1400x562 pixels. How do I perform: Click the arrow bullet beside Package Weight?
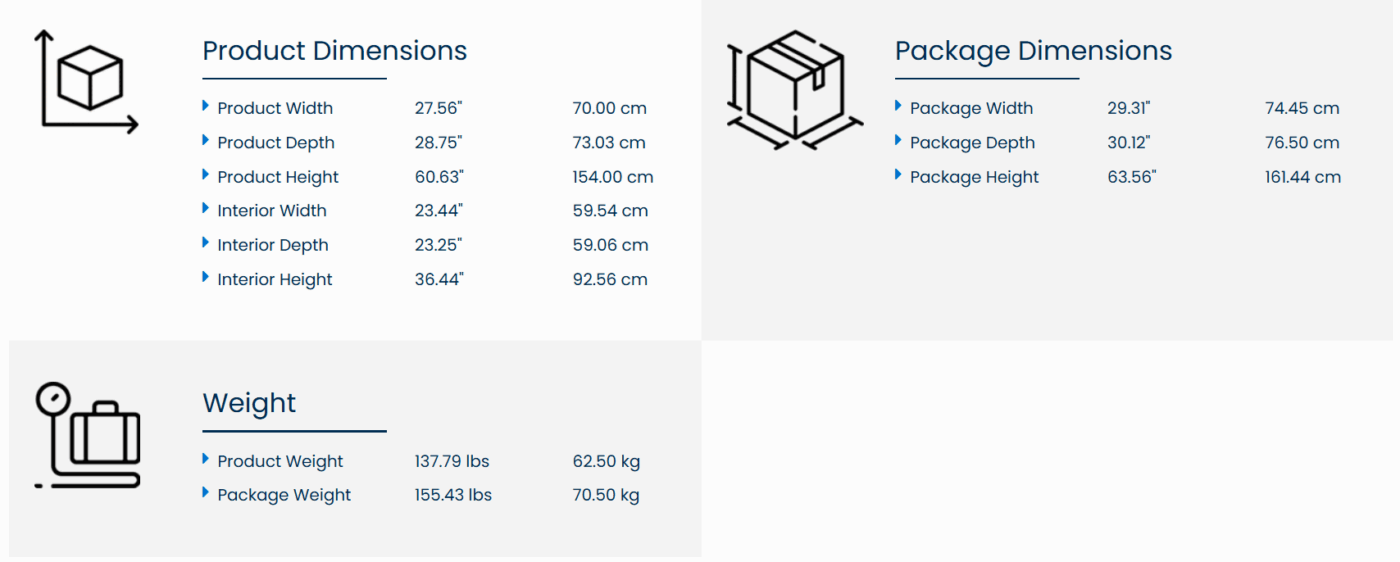206,493
